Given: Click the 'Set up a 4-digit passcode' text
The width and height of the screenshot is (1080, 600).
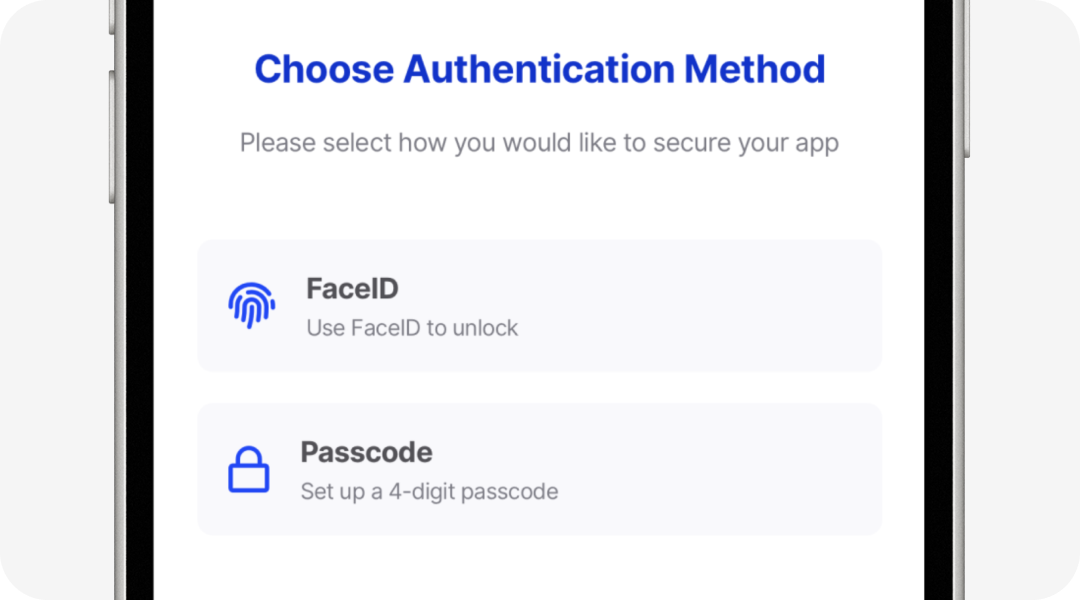Looking at the screenshot, I should (x=429, y=491).
